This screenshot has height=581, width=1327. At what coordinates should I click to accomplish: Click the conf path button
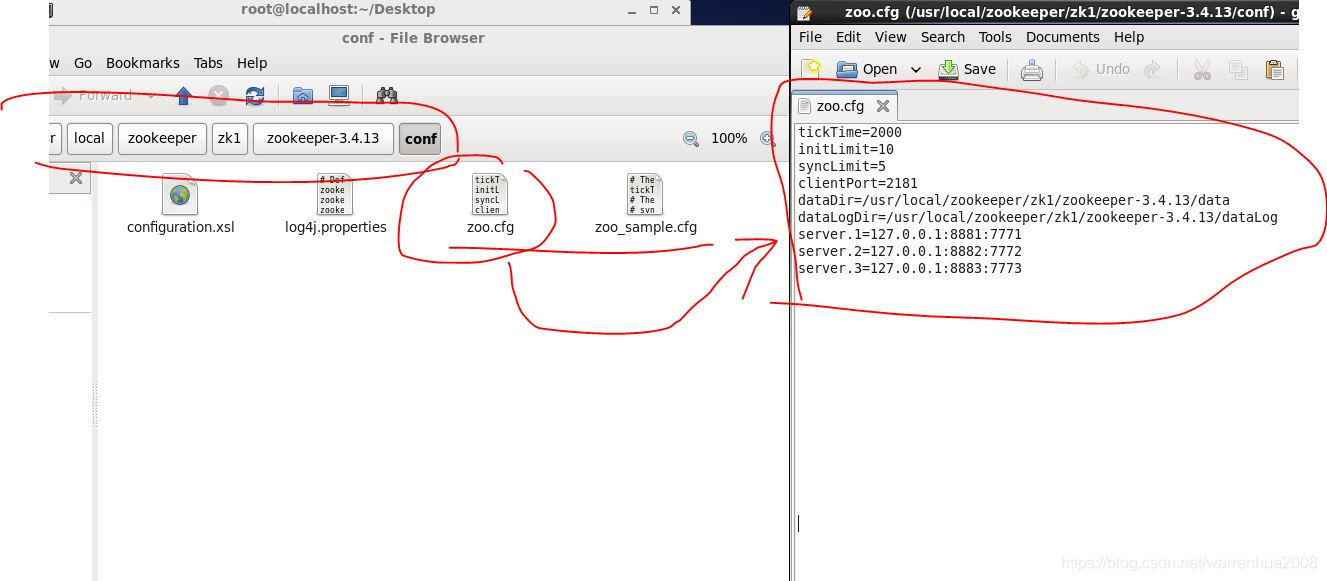point(421,139)
